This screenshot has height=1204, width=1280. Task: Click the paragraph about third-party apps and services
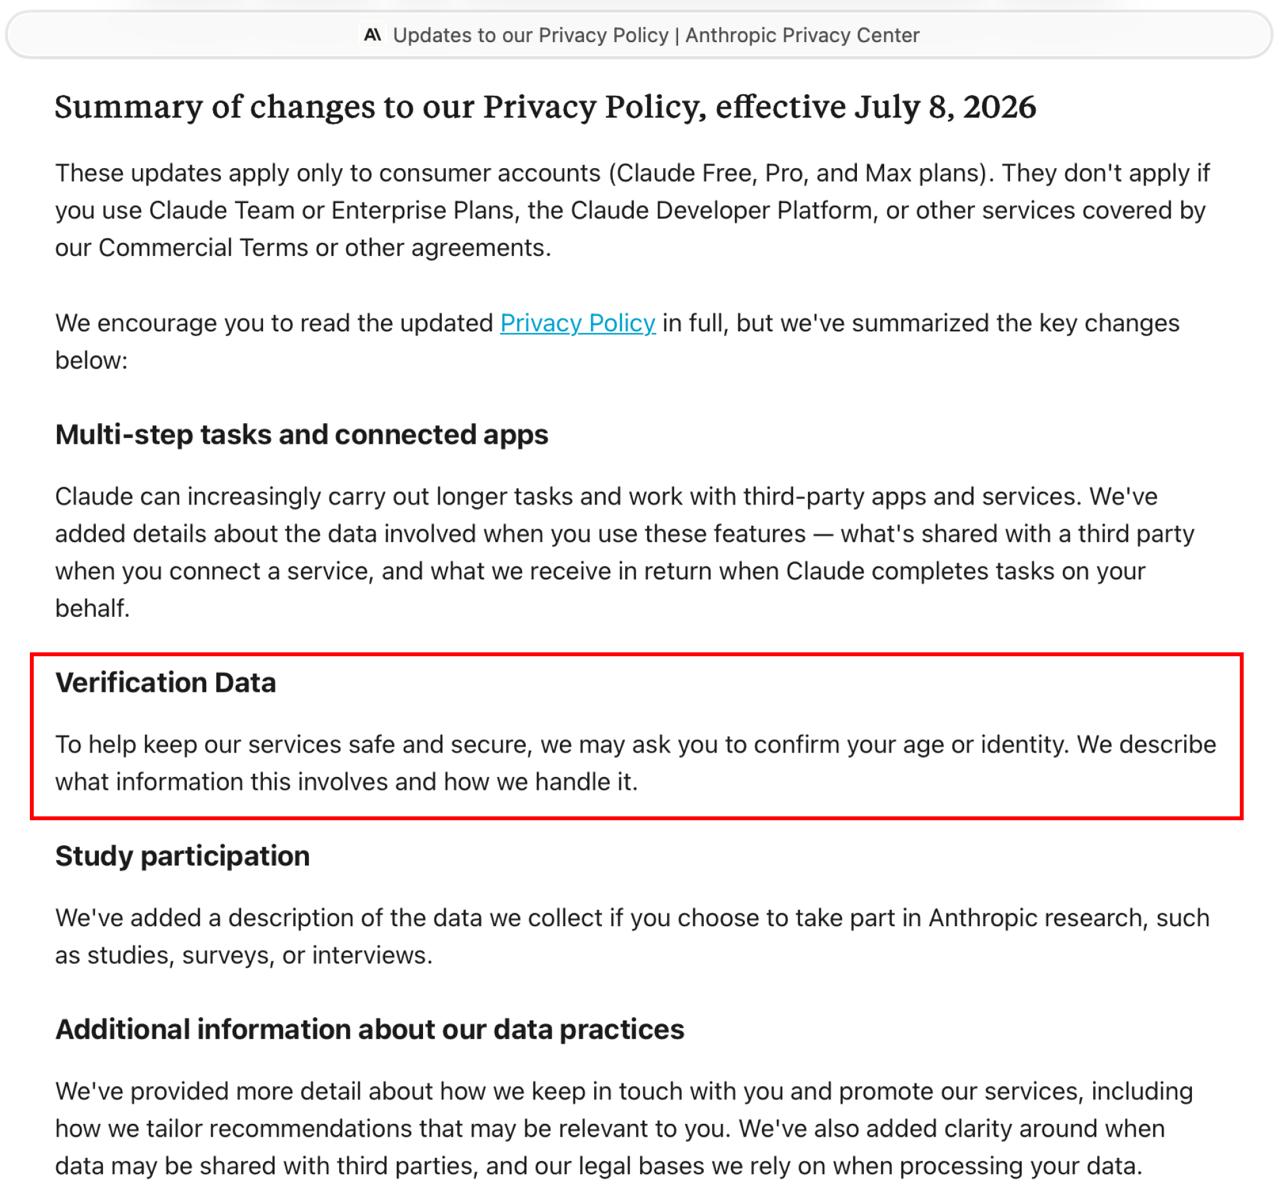point(625,552)
